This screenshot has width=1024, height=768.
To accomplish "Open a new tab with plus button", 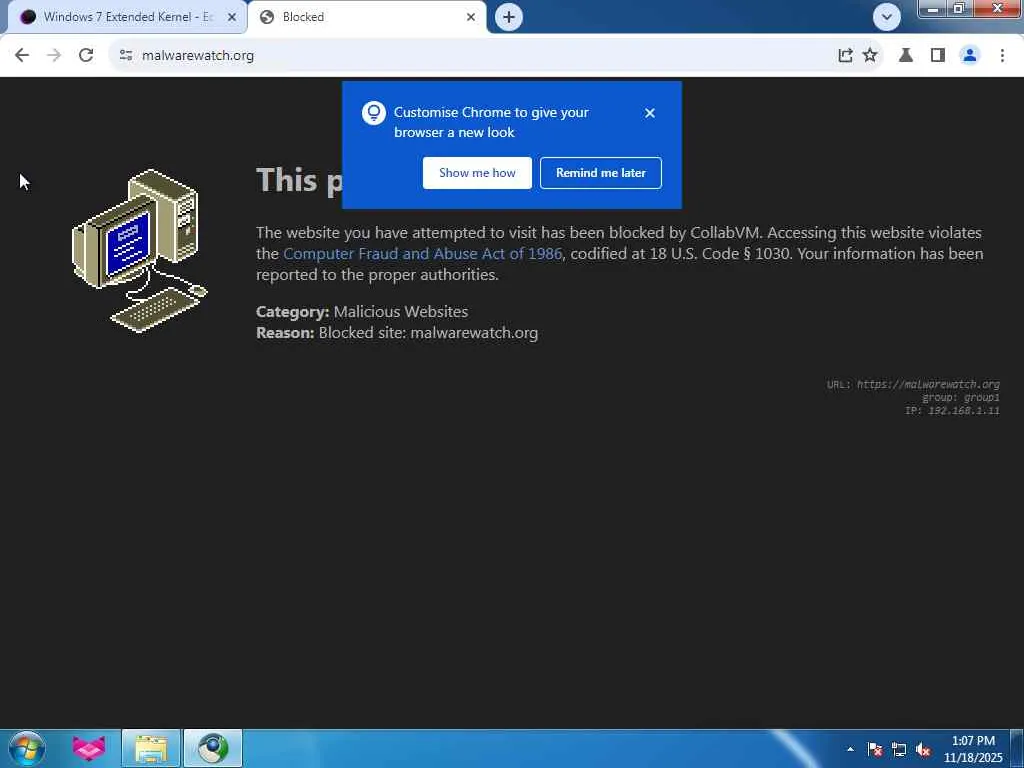I will [x=509, y=17].
